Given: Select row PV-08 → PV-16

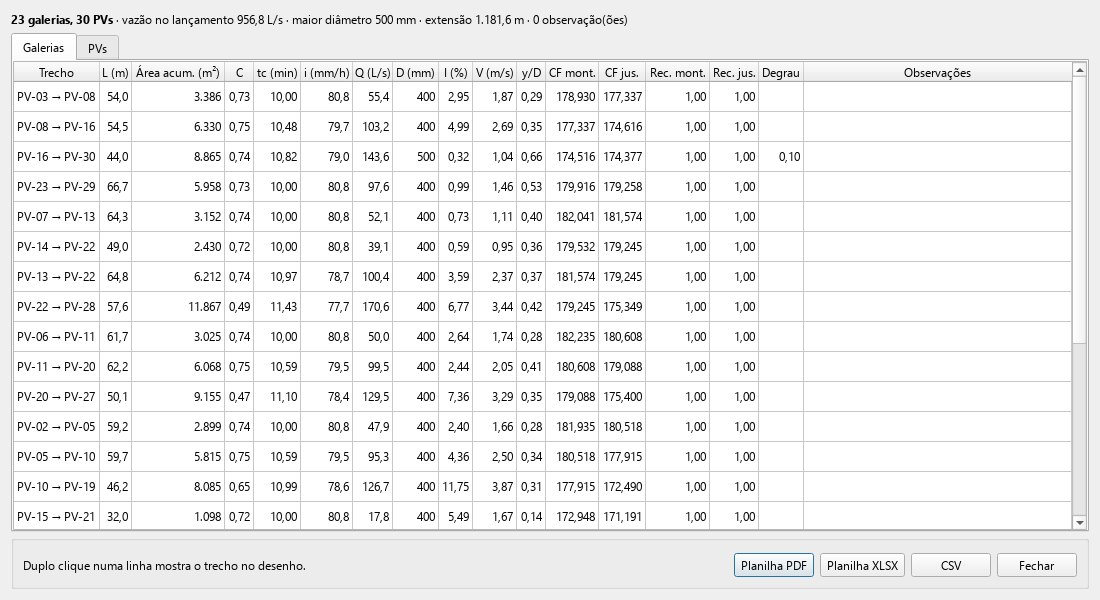Looking at the screenshot, I should [x=542, y=127].
